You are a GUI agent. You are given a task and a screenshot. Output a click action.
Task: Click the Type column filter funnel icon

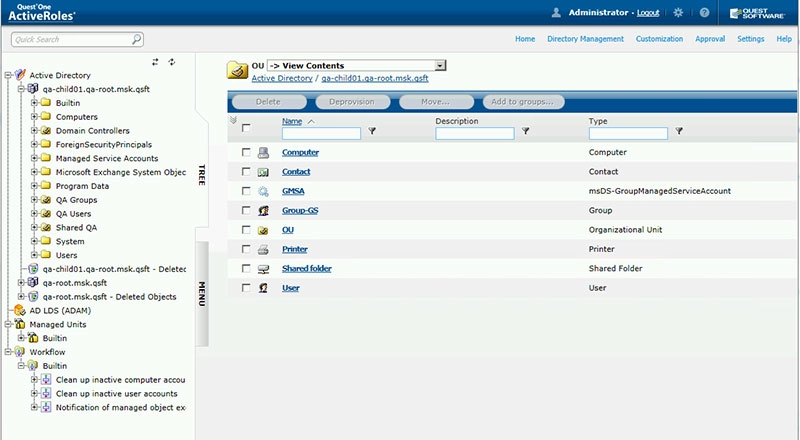[679, 131]
